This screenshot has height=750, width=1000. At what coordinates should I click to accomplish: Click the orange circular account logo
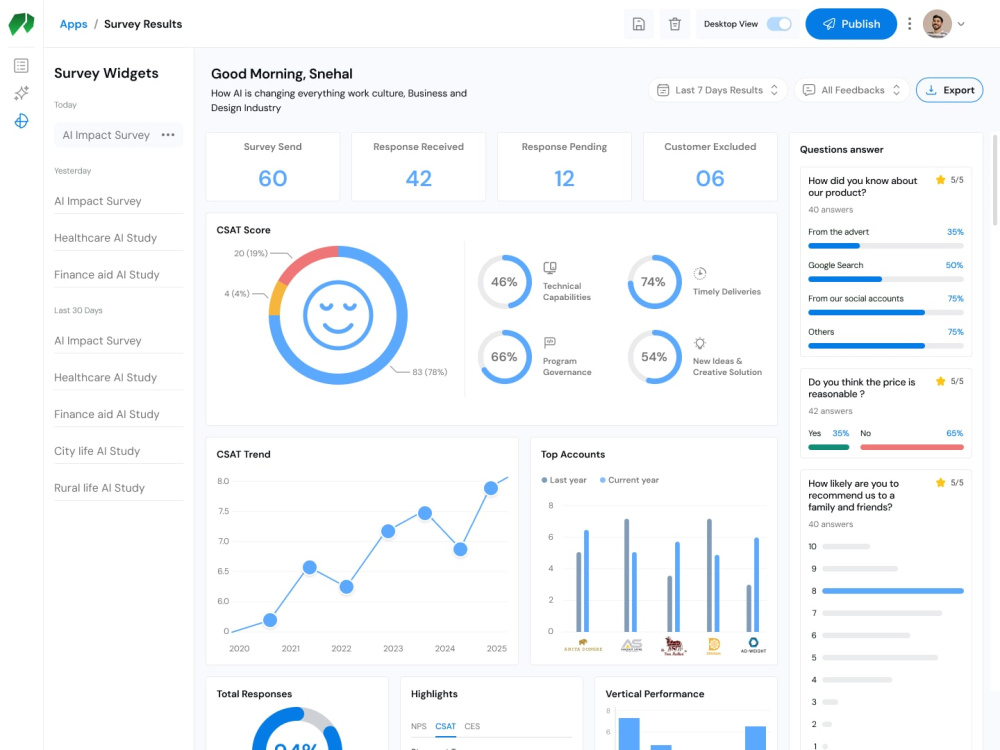point(714,646)
